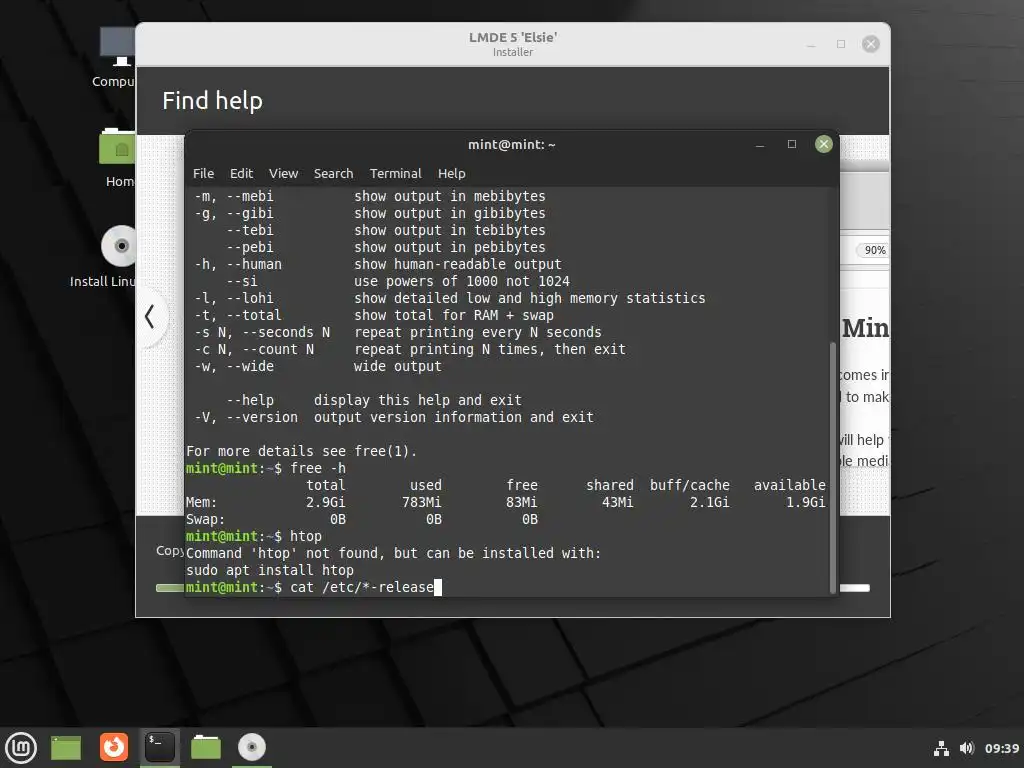Click the terminal vertical scrollbar
Viewport: 1024px width, 768px height.
point(833,466)
